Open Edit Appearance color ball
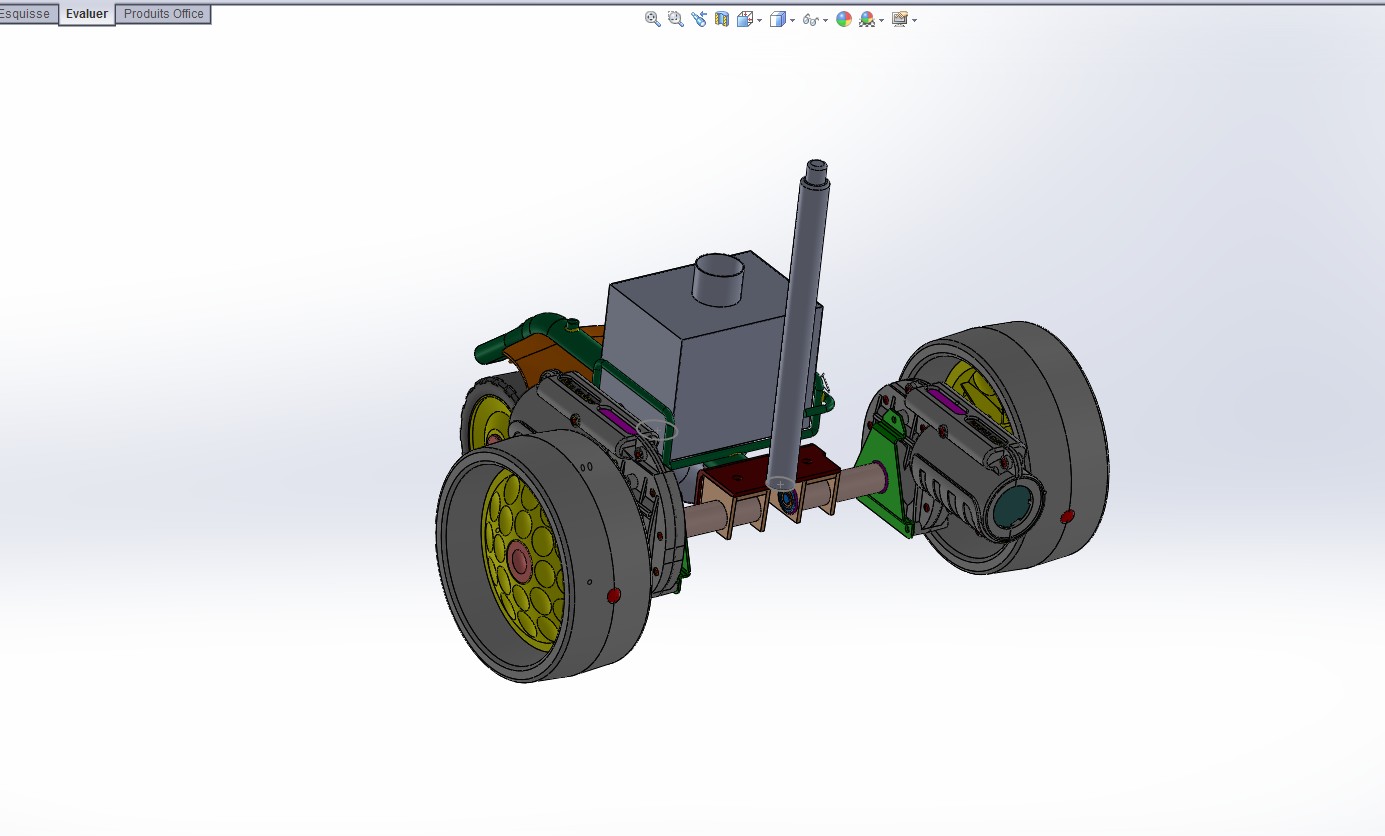 click(x=844, y=19)
